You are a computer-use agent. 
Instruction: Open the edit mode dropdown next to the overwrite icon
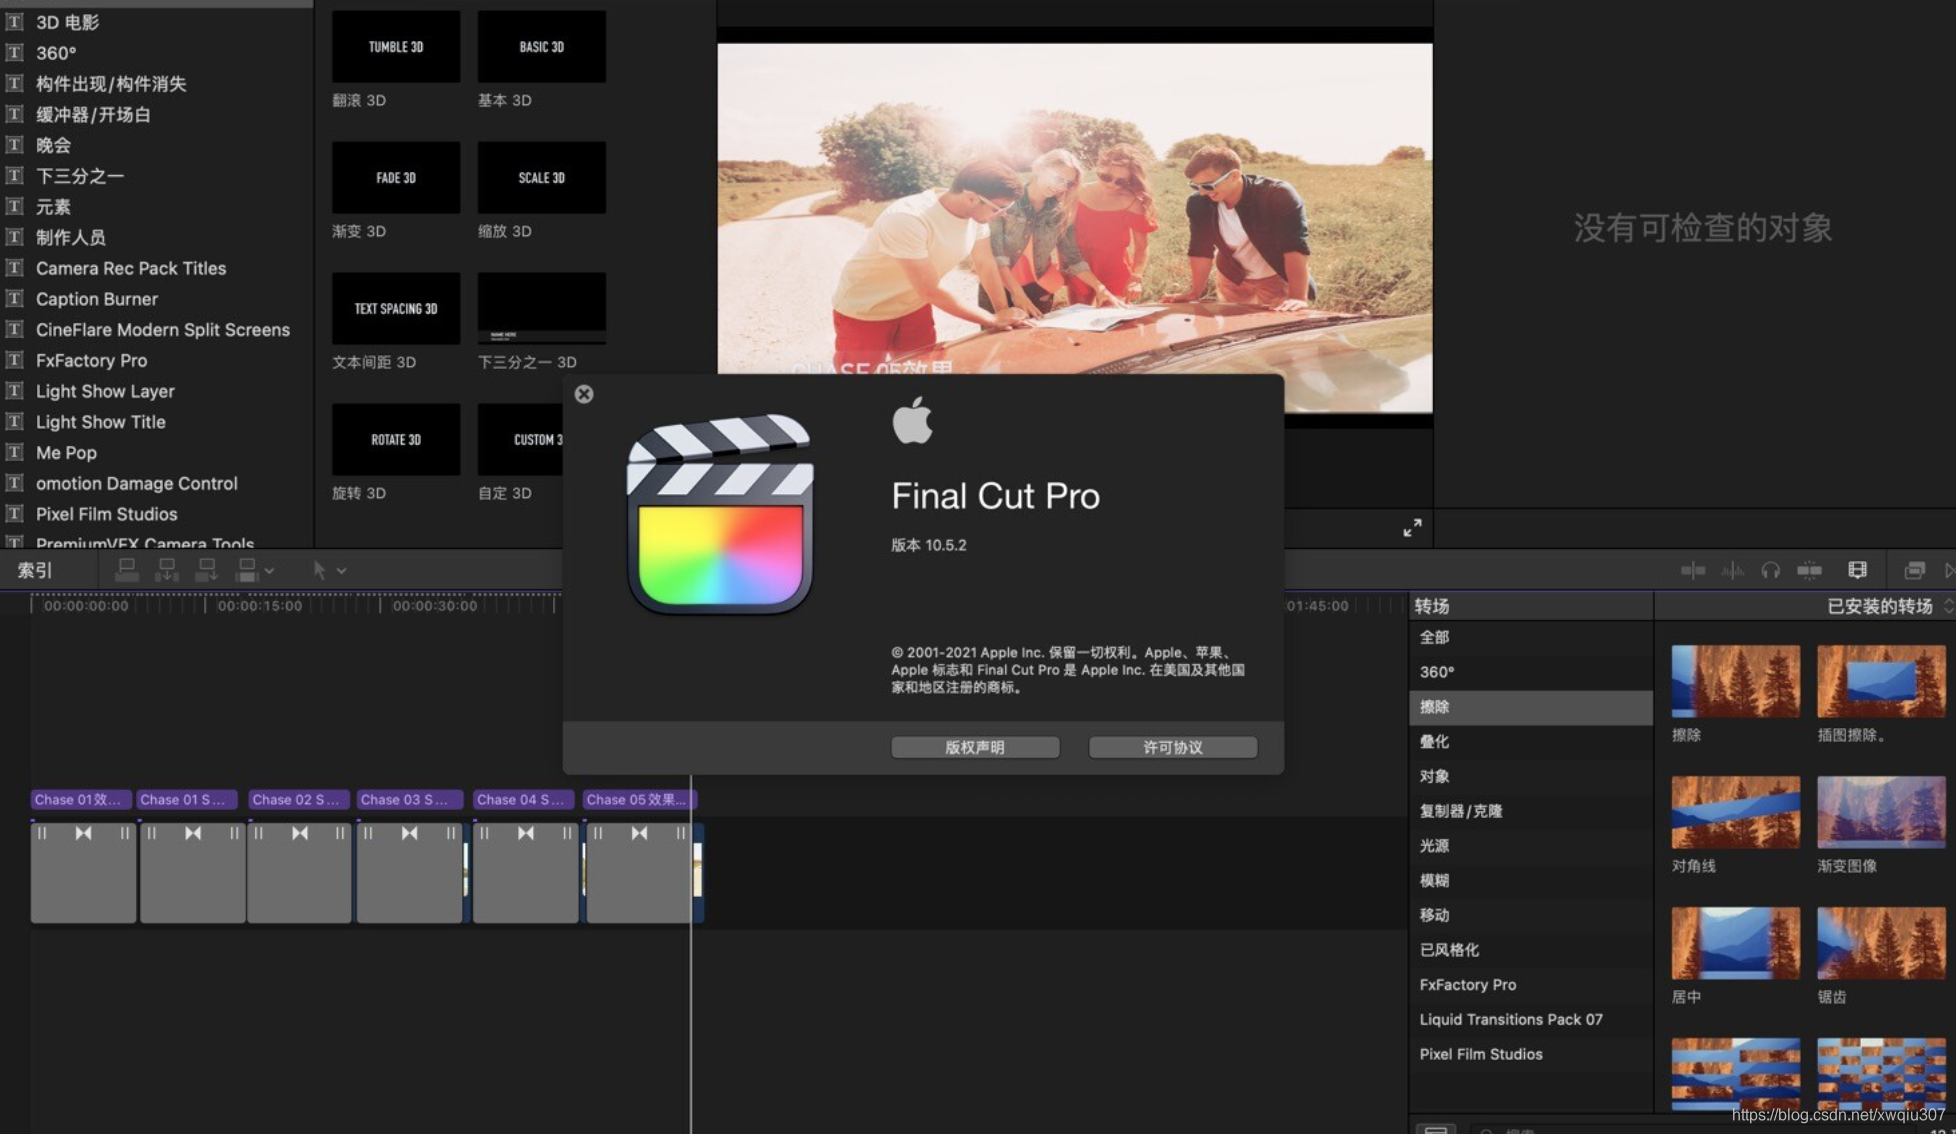click(x=269, y=570)
